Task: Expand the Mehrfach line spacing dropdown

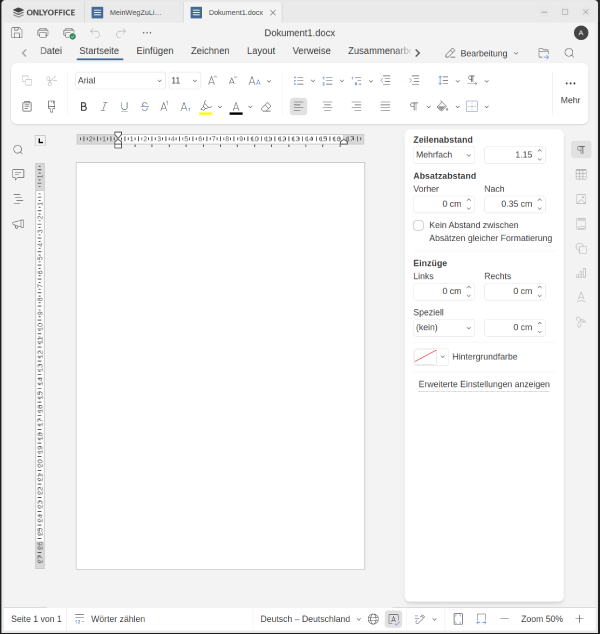Action: pyautogui.click(x=444, y=155)
